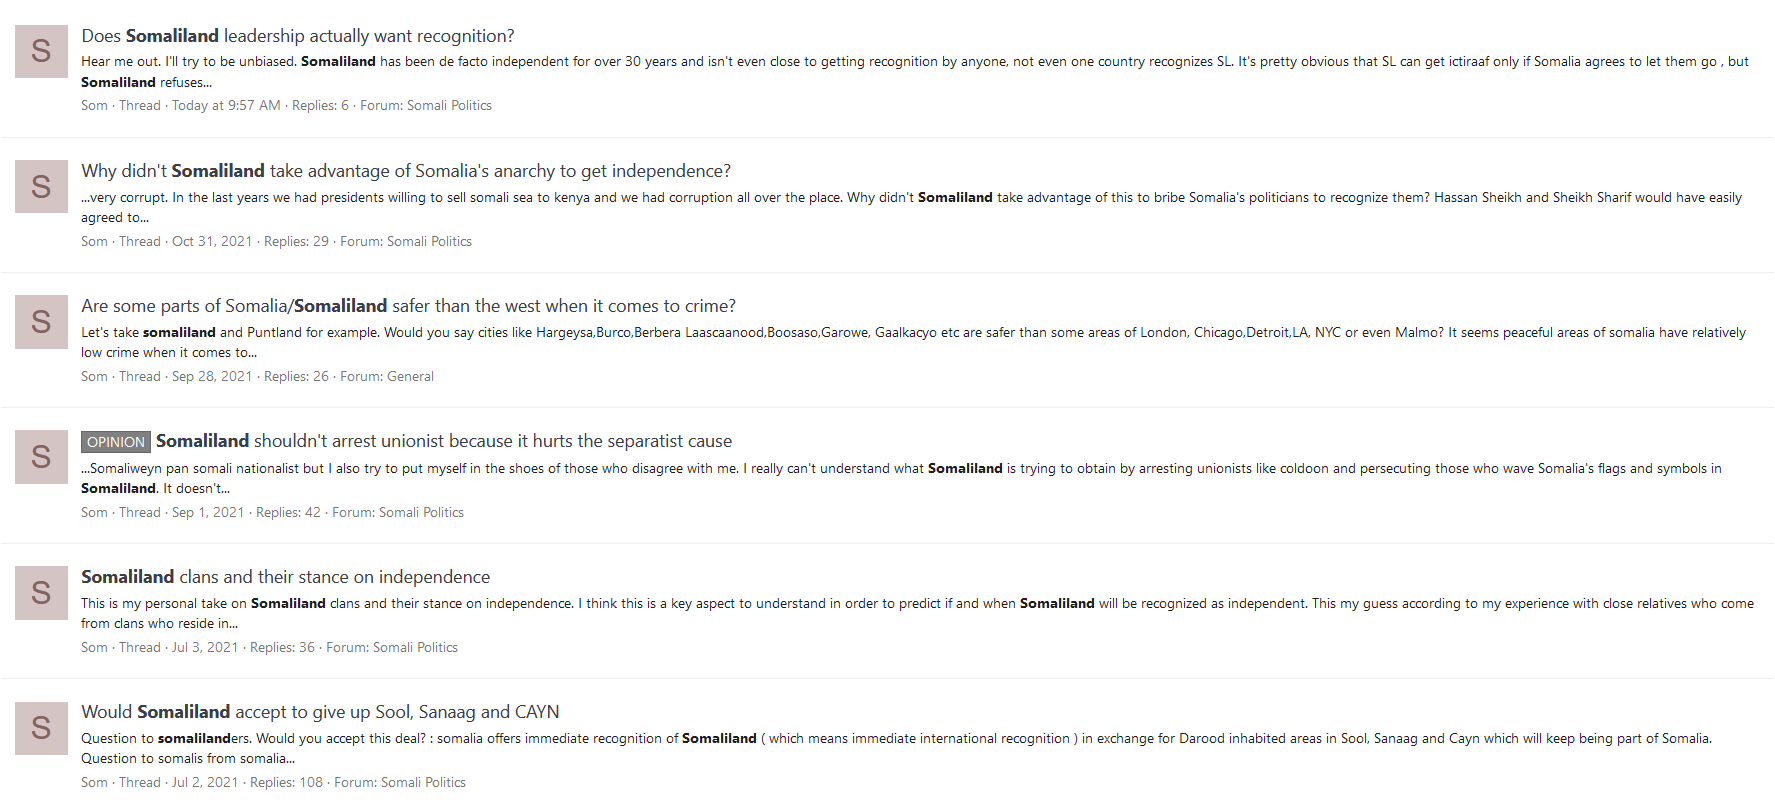Open the 'Somaliland clans and their stance on independence' thread
The image size is (1775, 805).
click(x=285, y=577)
